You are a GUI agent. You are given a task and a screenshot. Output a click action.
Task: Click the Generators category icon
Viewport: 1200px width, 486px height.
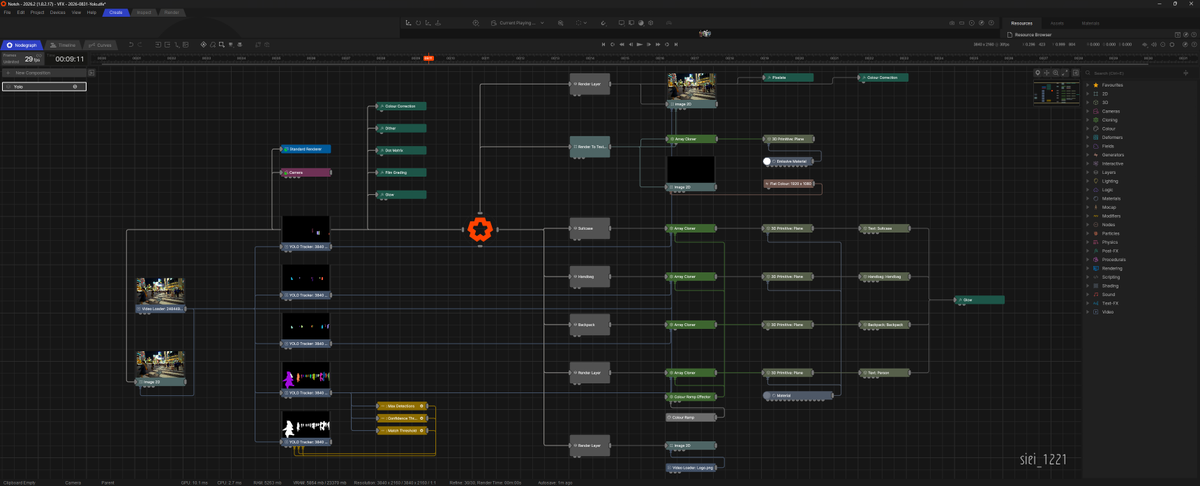(x=1097, y=155)
